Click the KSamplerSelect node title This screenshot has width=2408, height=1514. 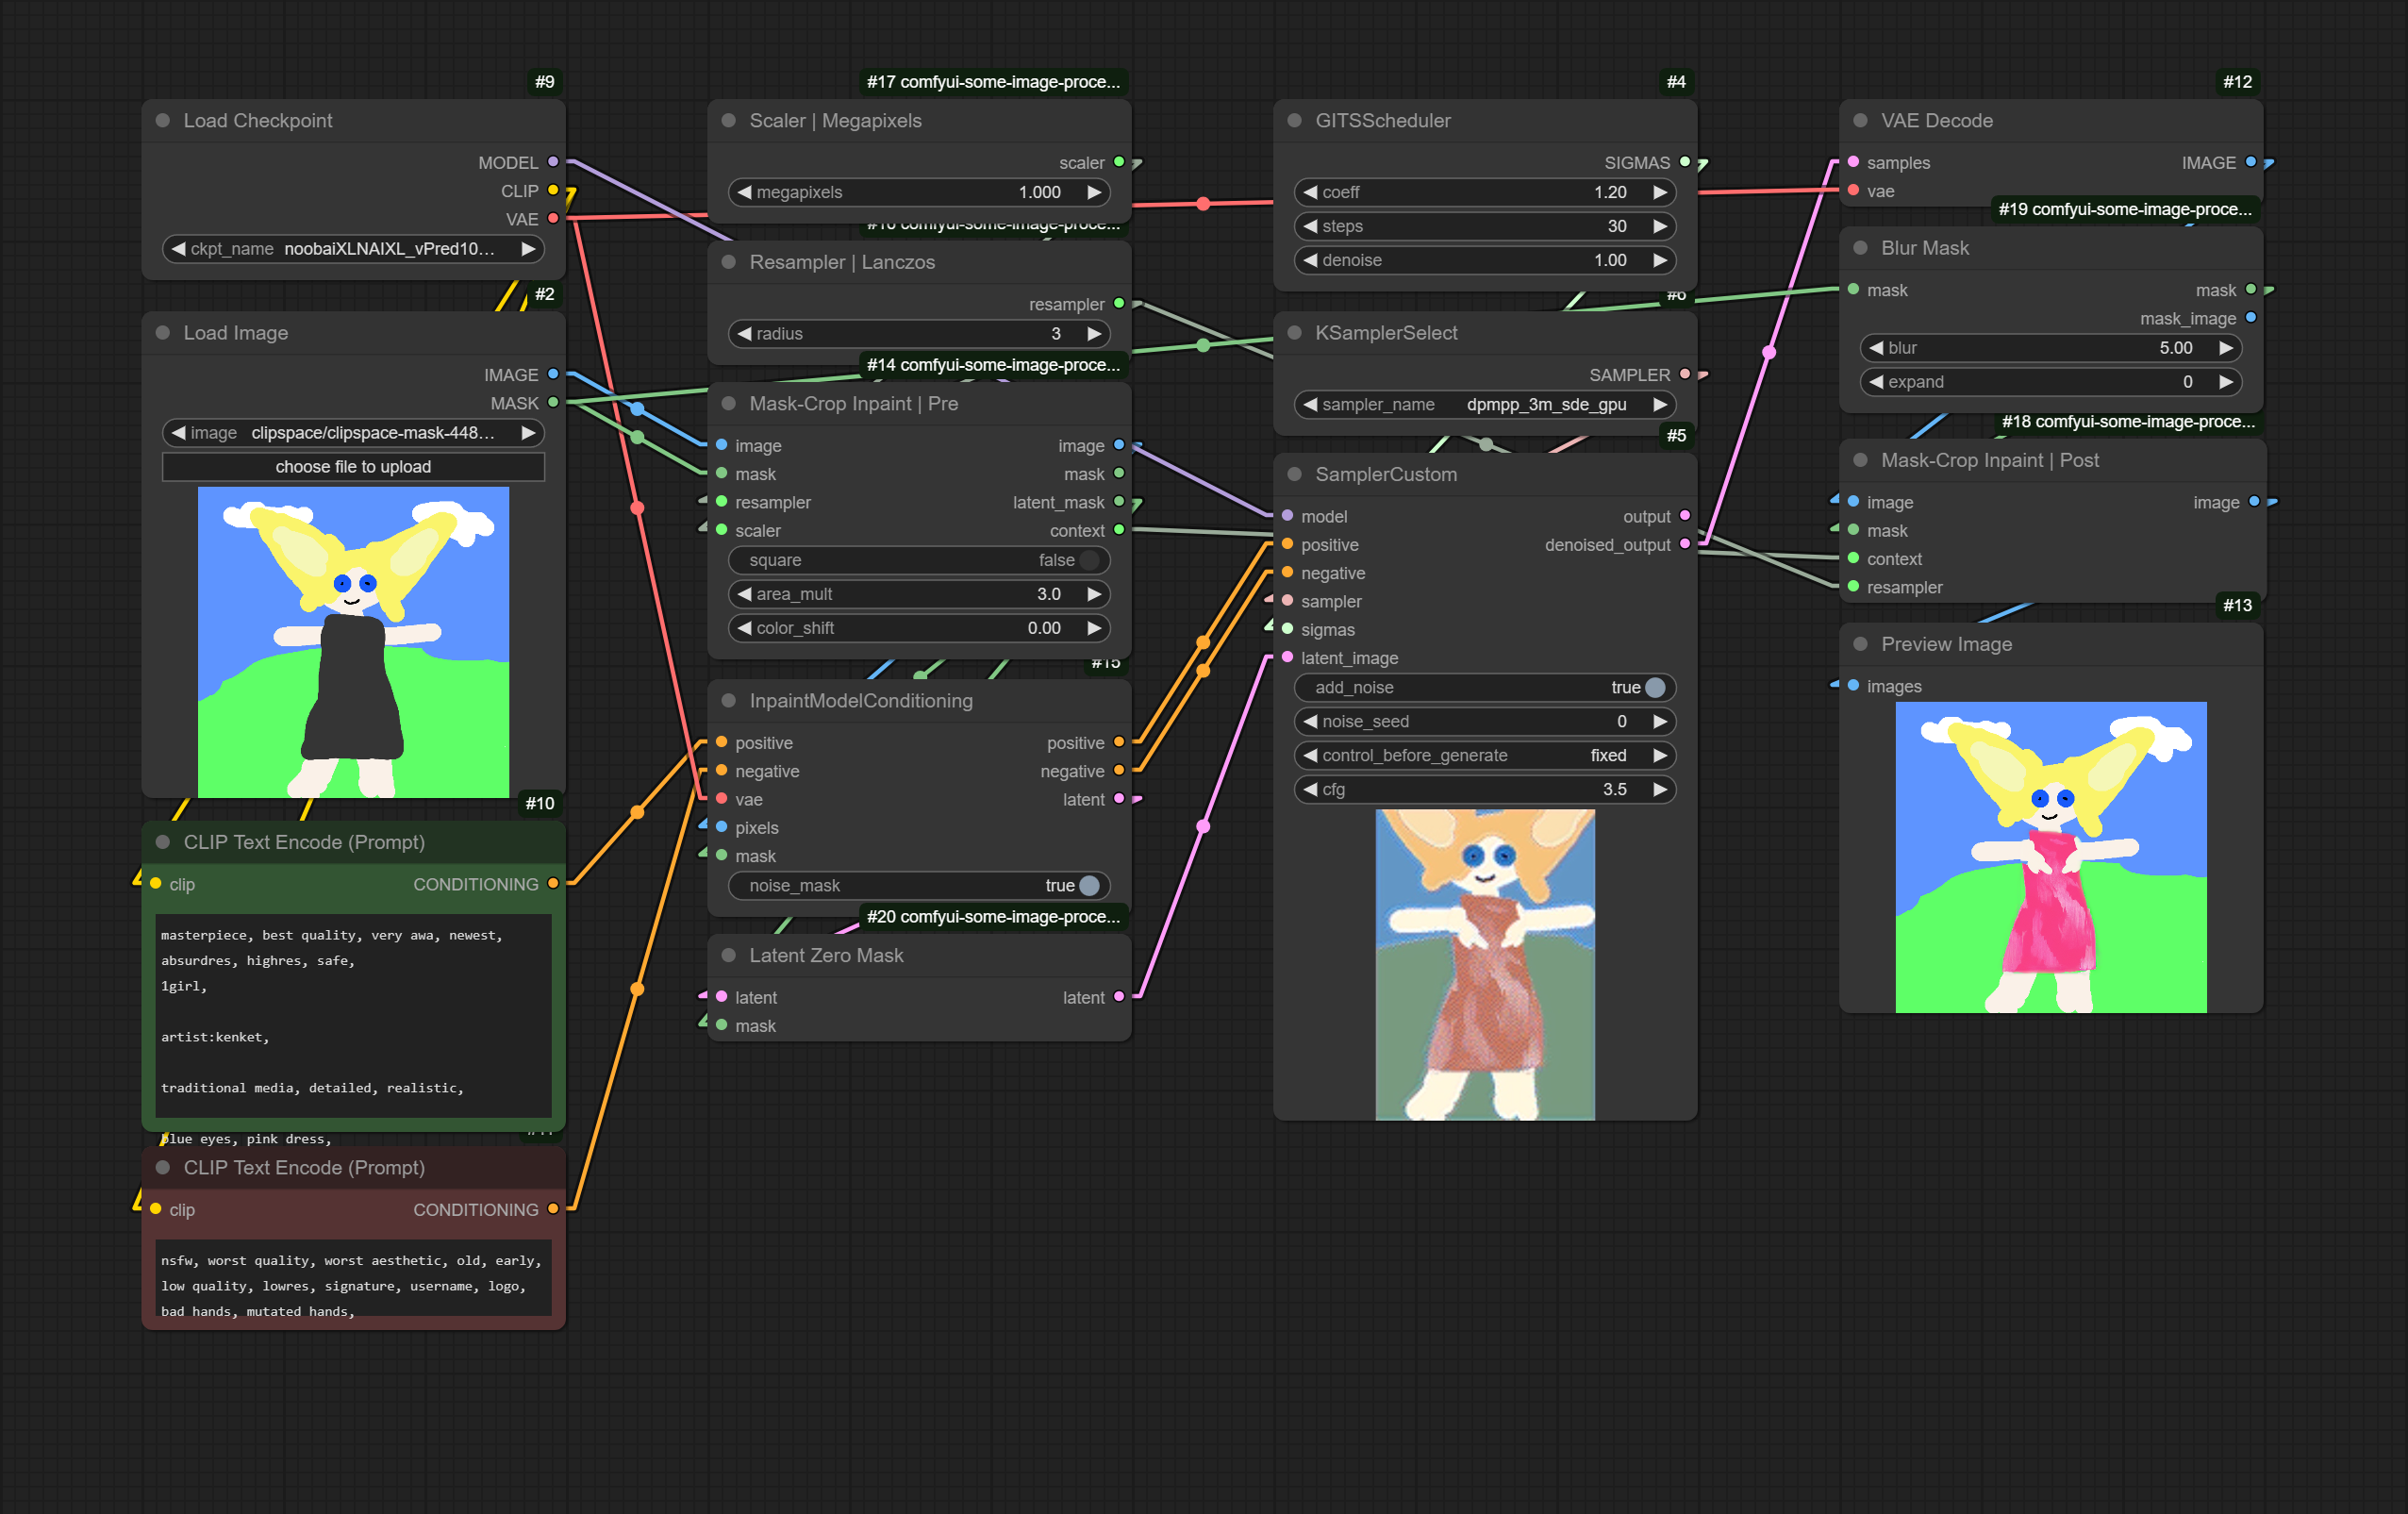point(1386,332)
